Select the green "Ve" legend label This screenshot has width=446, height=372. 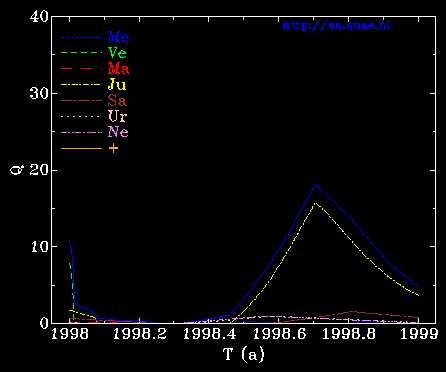[x=117, y=53]
